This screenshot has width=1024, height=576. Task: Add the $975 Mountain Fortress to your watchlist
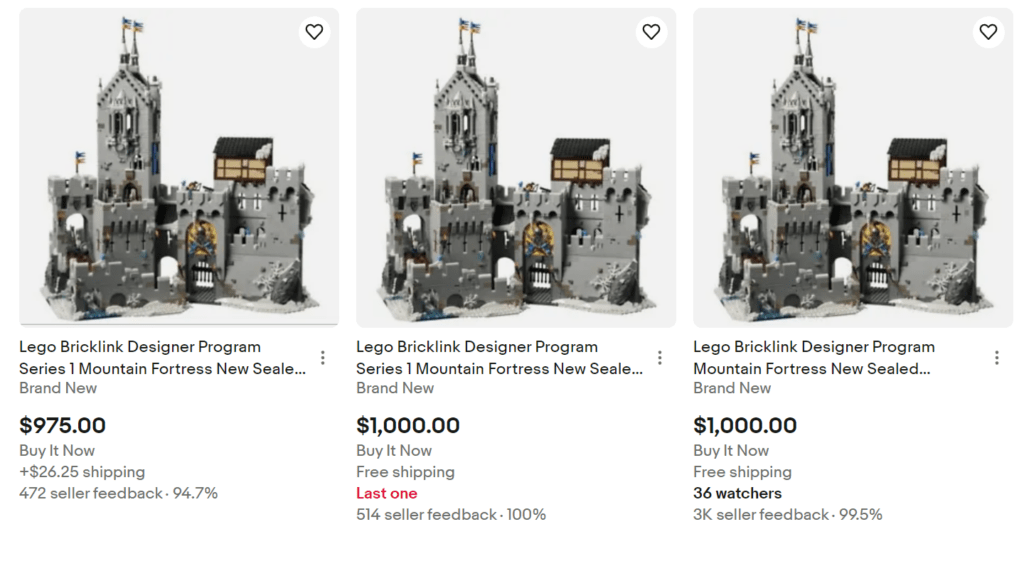(x=314, y=31)
